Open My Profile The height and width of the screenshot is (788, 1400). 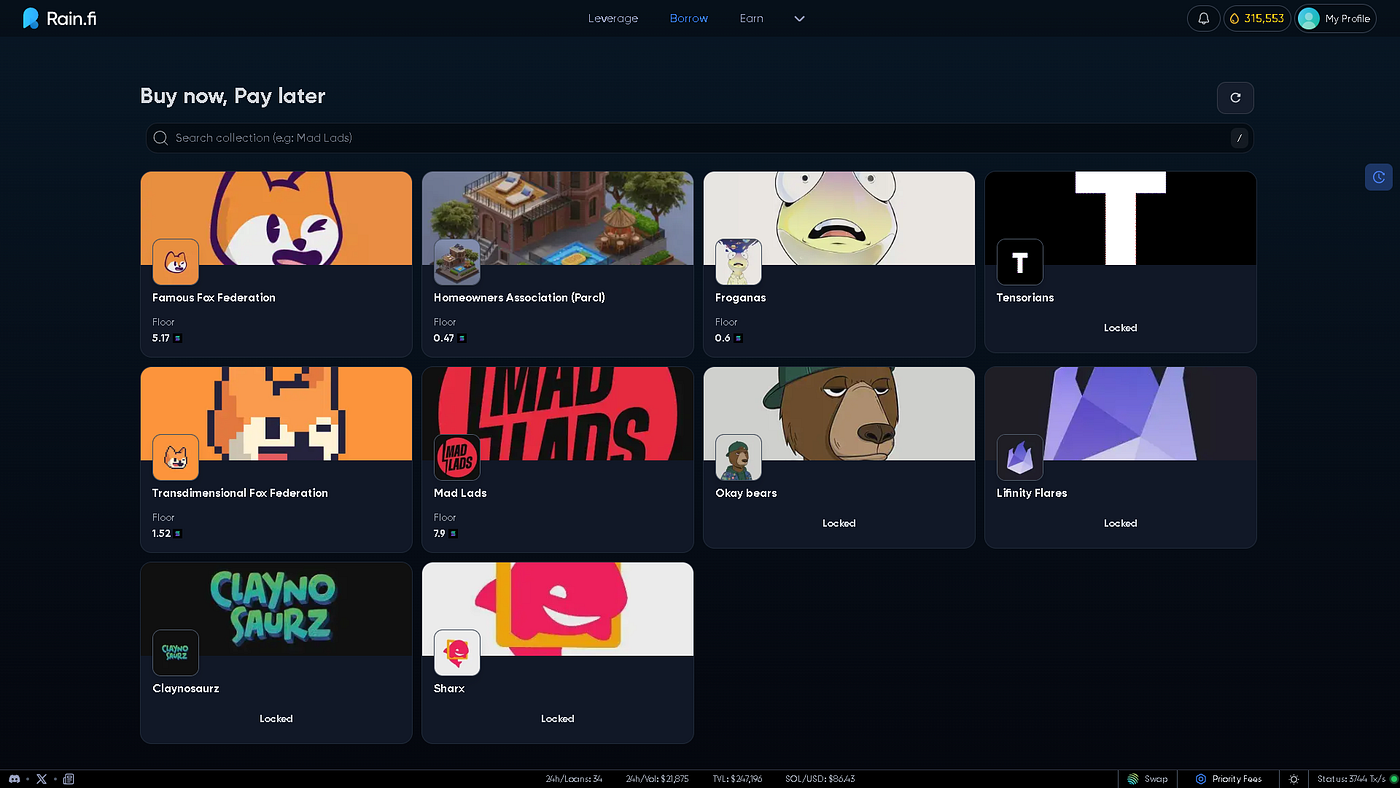1336,18
